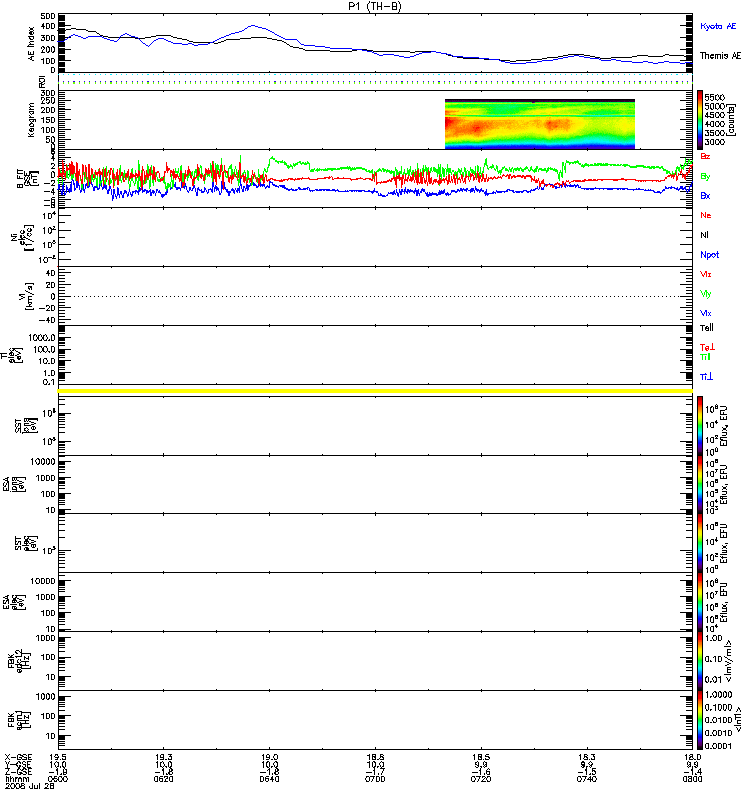The image size is (750, 800).
Task: Select the blue Ti⊥ legend label
Action: (706, 377)
